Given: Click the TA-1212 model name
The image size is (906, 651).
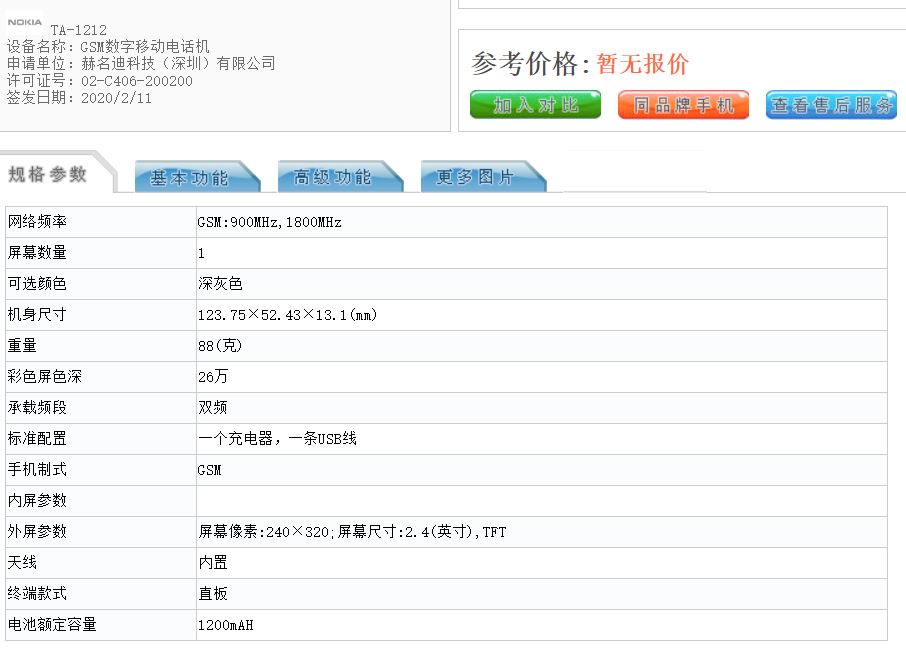Looking at the screenshot, I should [78, 30].
